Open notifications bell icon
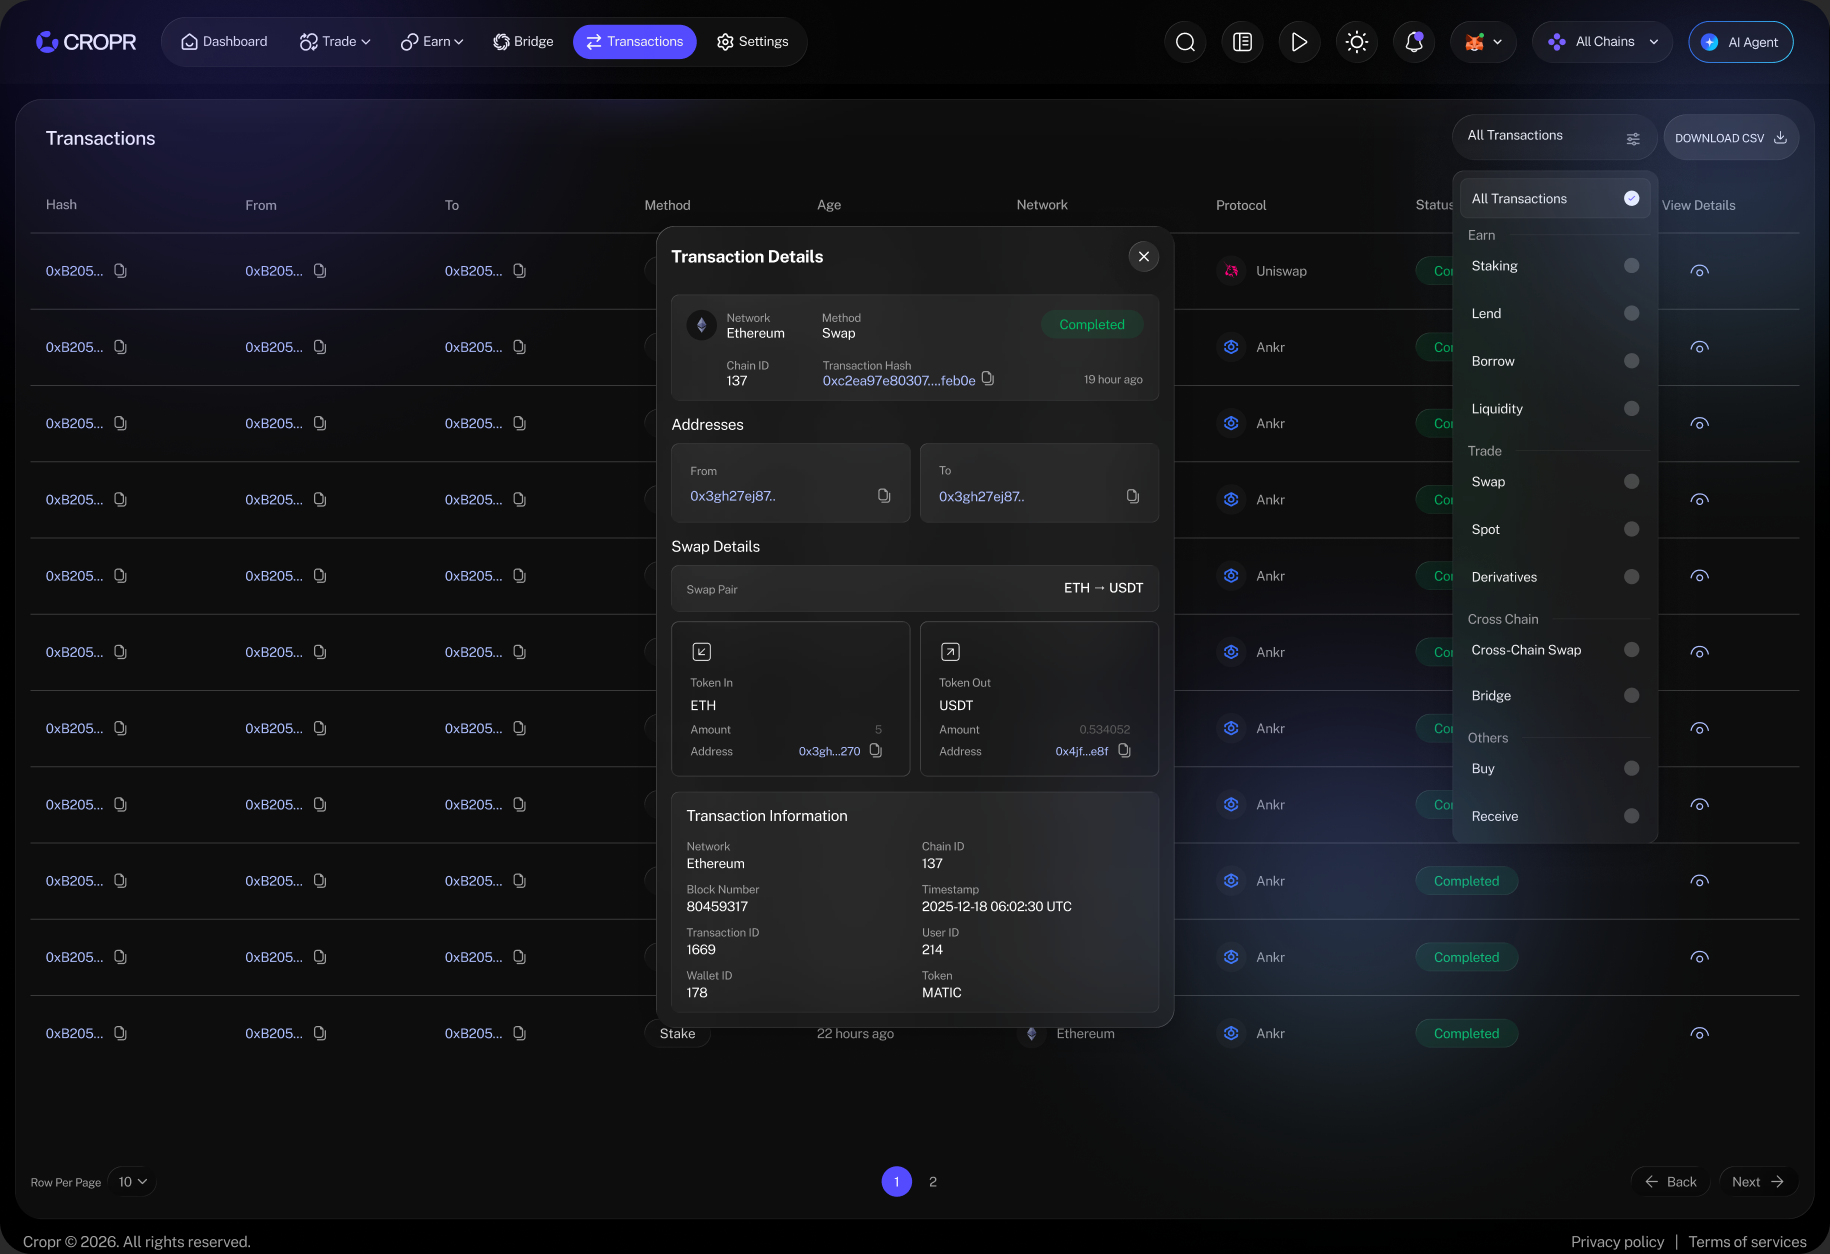Image resolution: width=1830 pixels, height=1254 pixels. coord(1414,42)
